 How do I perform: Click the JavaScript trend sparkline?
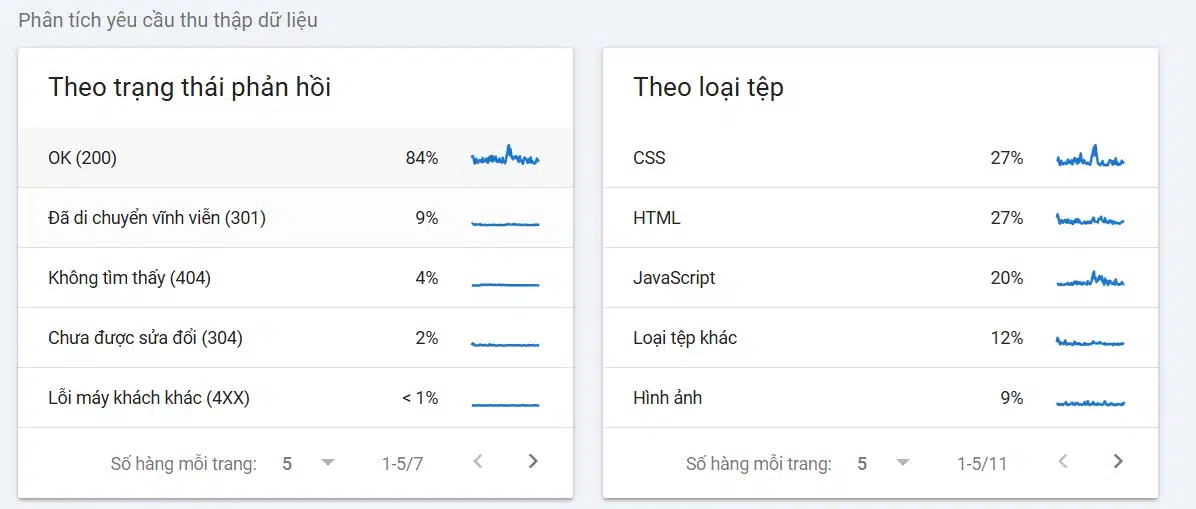tap(1090, 279)
